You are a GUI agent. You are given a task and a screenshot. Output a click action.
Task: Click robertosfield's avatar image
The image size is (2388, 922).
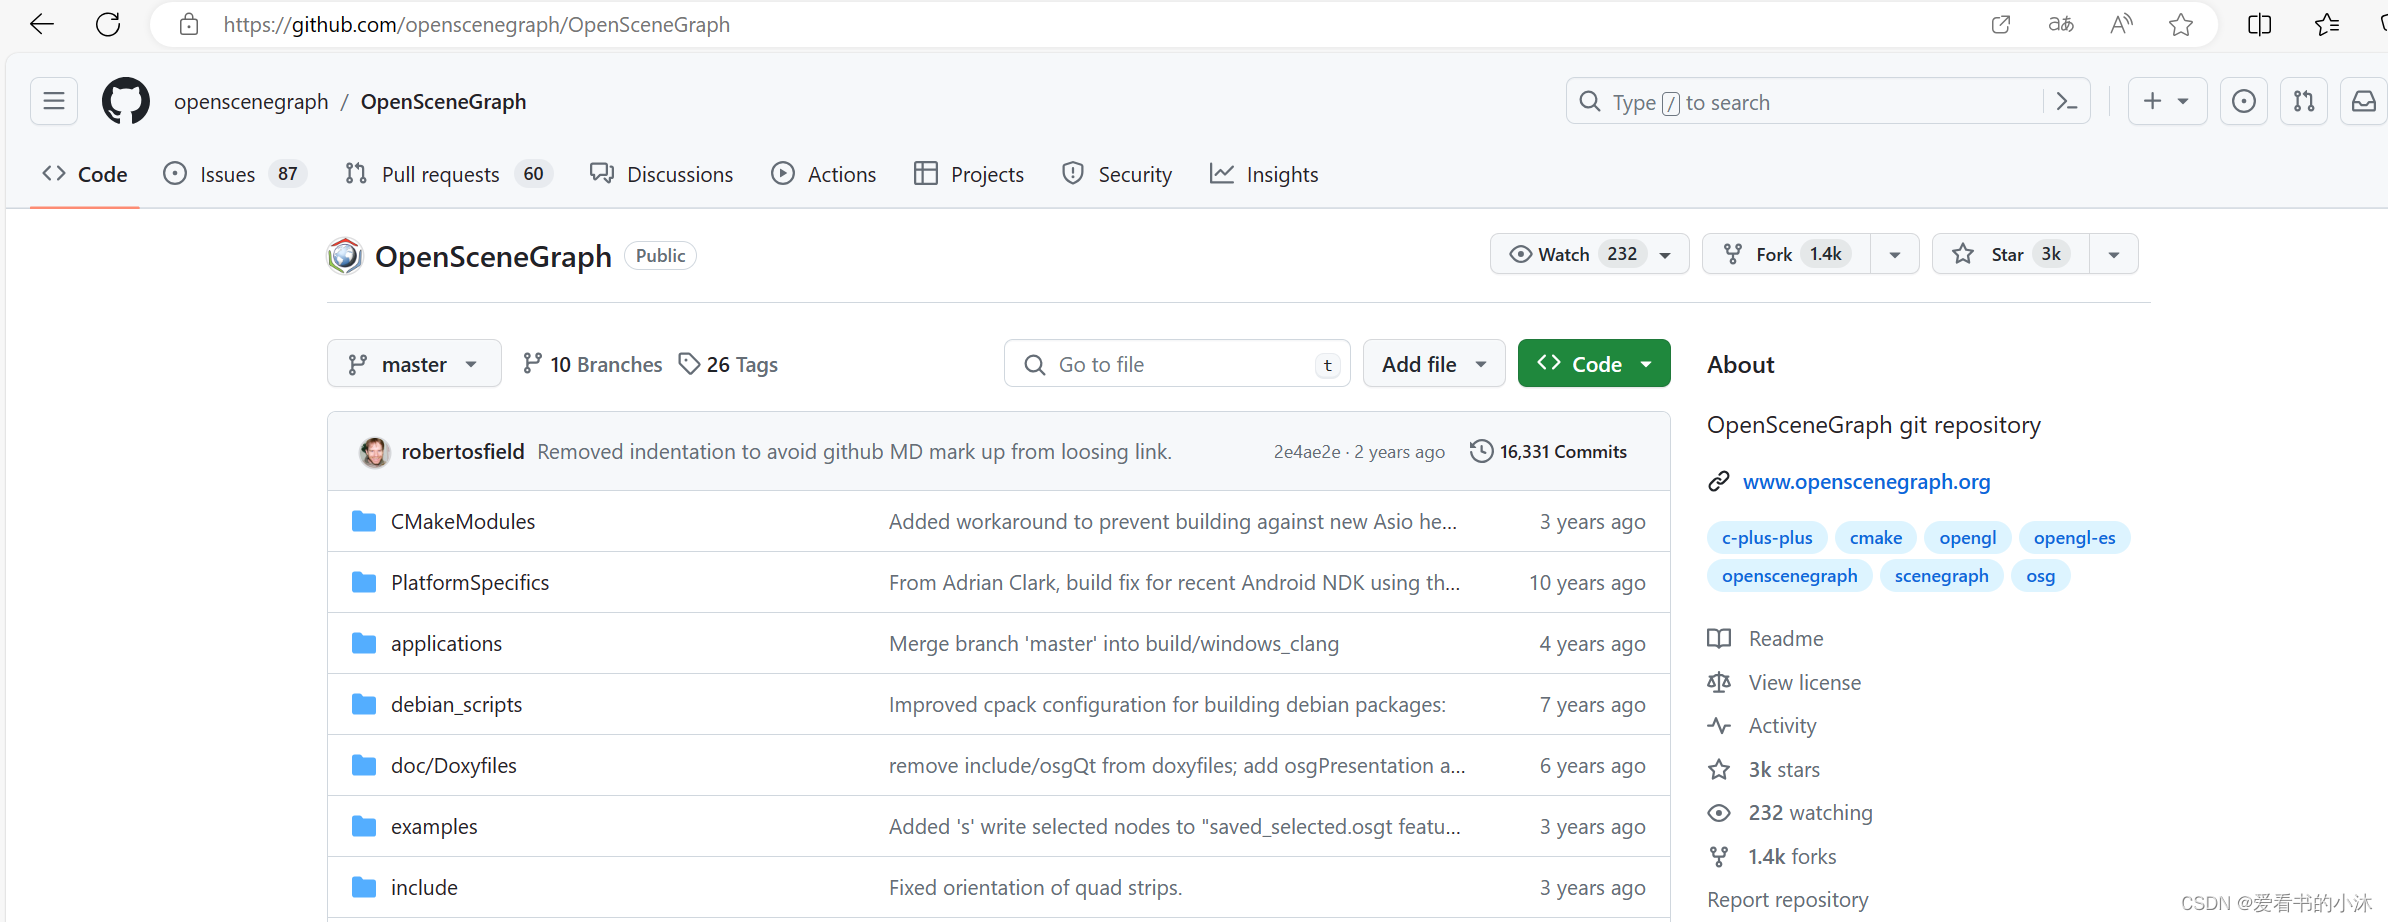point(375,452)
